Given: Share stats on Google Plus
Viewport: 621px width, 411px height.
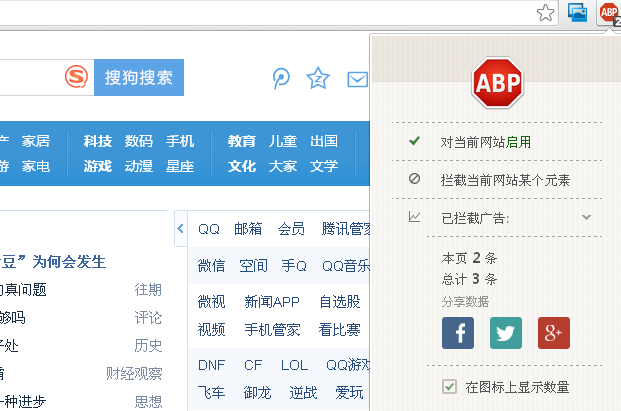Looking at the screenshot, I should (x=554, y=333).
